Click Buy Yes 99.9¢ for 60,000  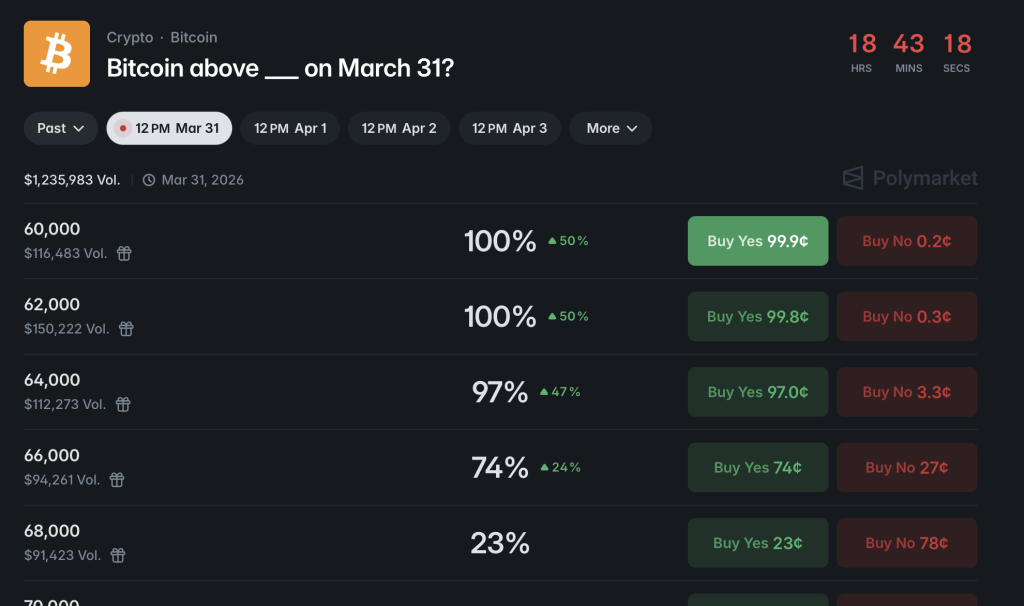pos(757,241)
